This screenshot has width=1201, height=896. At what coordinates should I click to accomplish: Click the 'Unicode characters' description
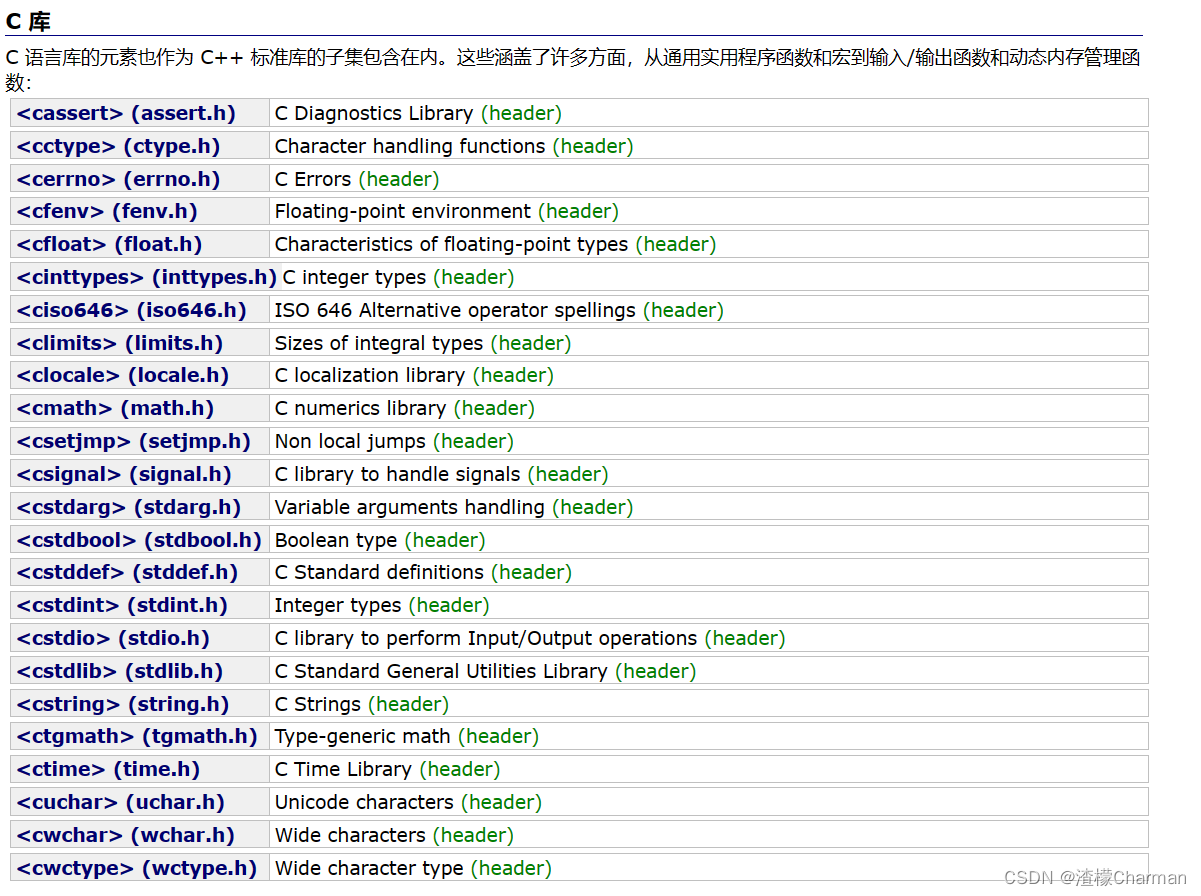pyautogui.click(x=364, y=802)
